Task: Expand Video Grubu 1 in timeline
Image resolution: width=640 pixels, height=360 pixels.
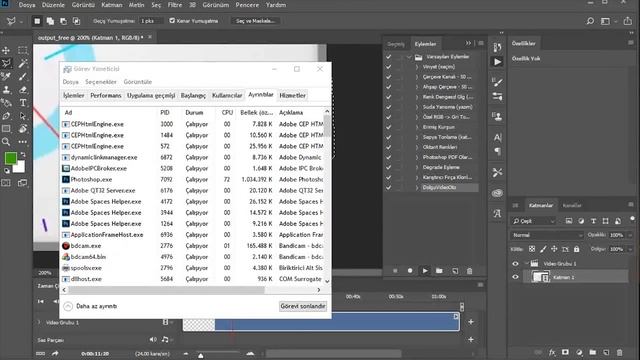Action: [x=39, y=322]
